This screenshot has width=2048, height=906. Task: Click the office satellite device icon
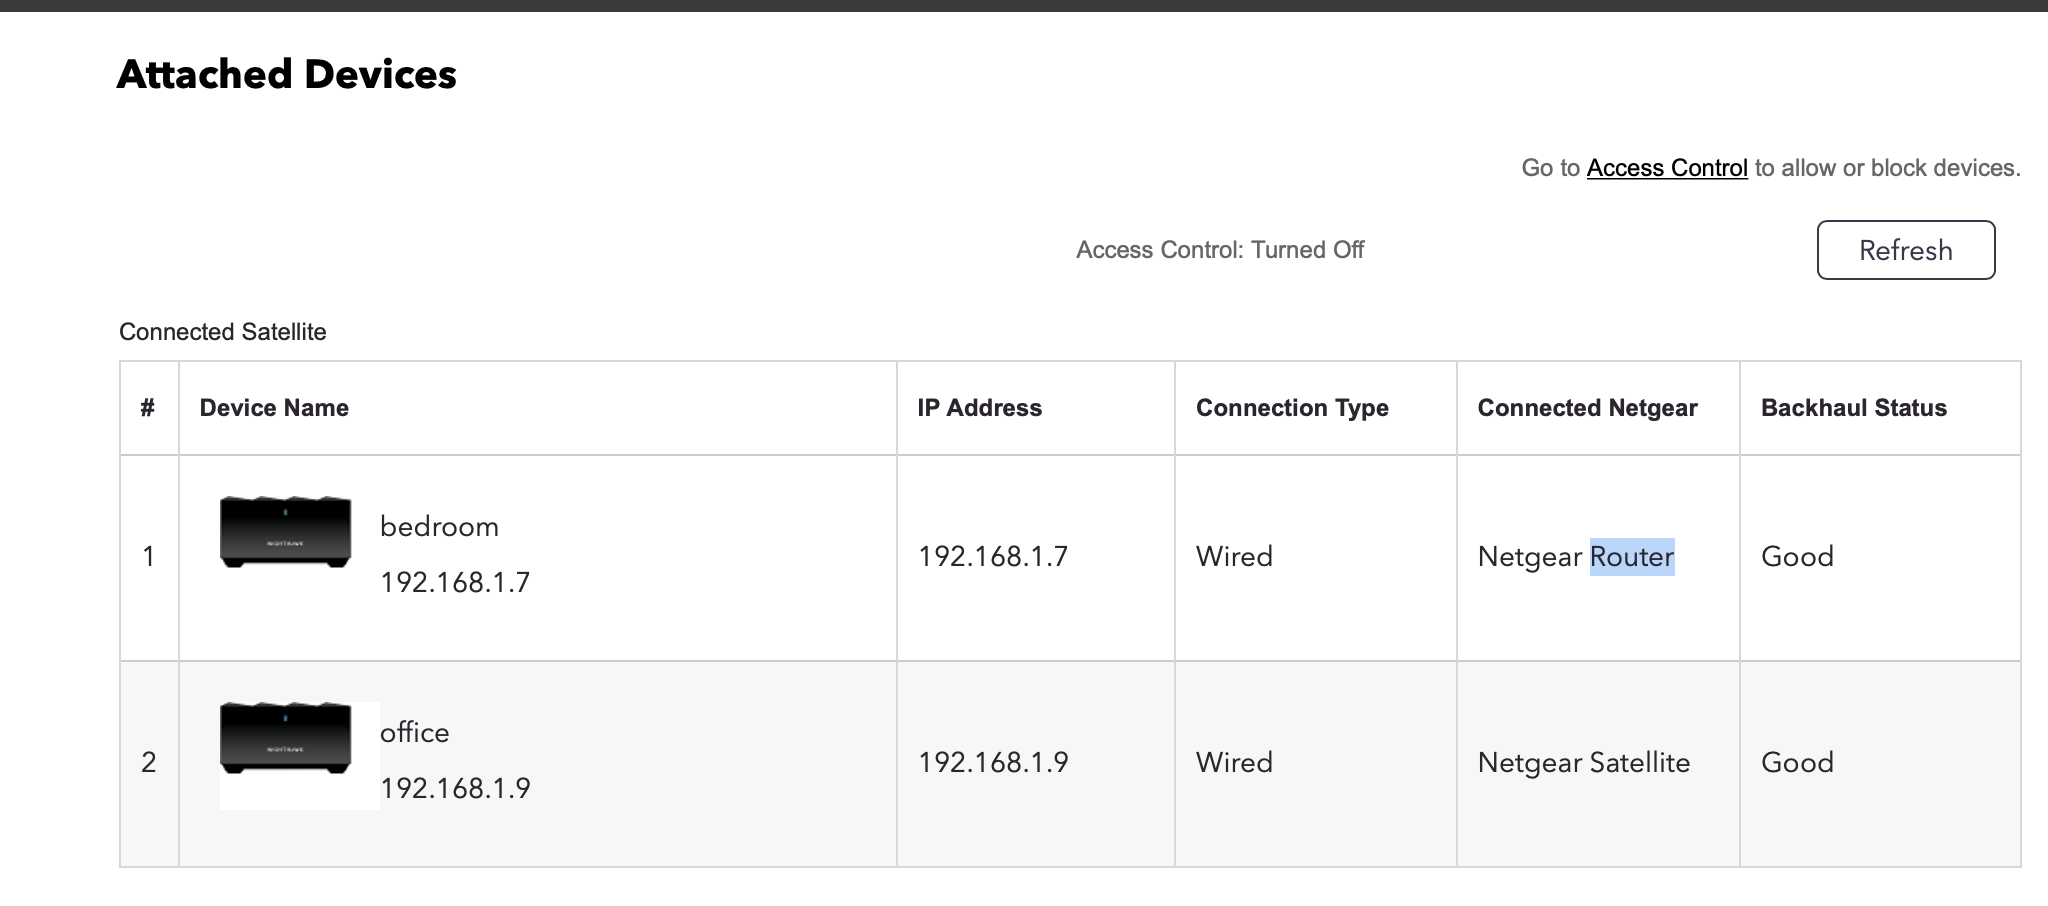[x=285, y=738]
